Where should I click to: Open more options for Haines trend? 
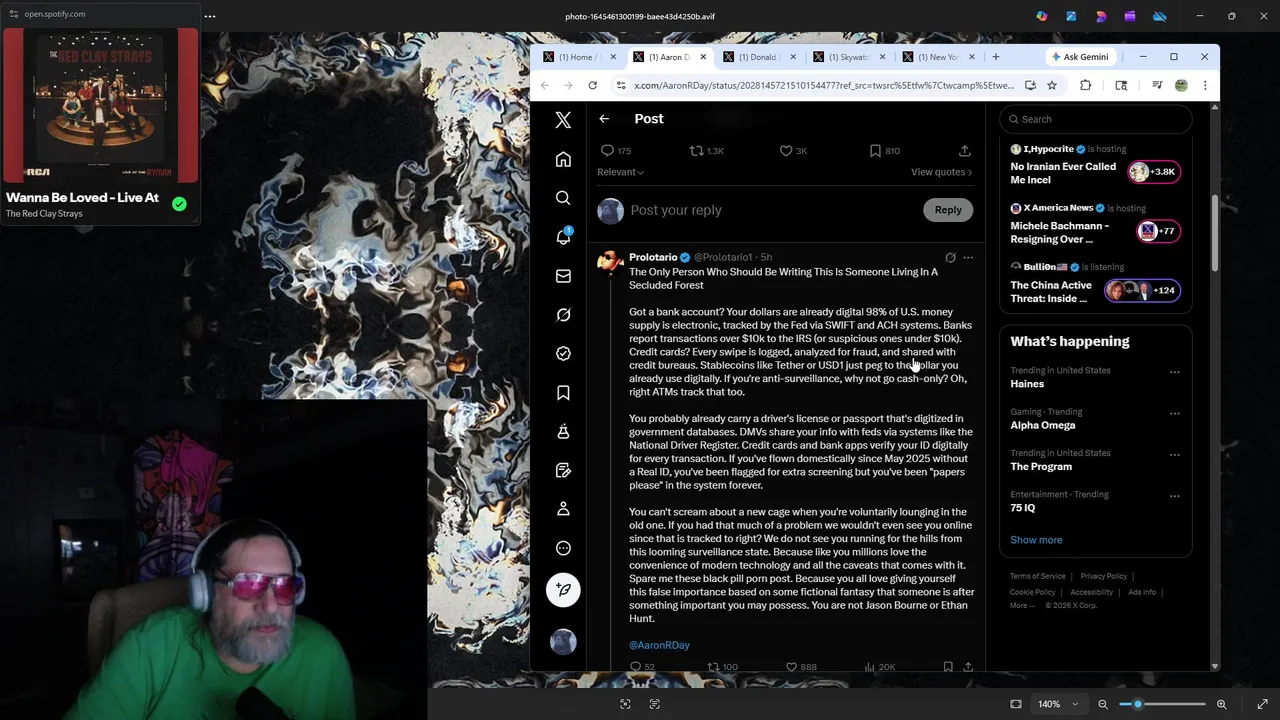click(x=1175, y=372)
